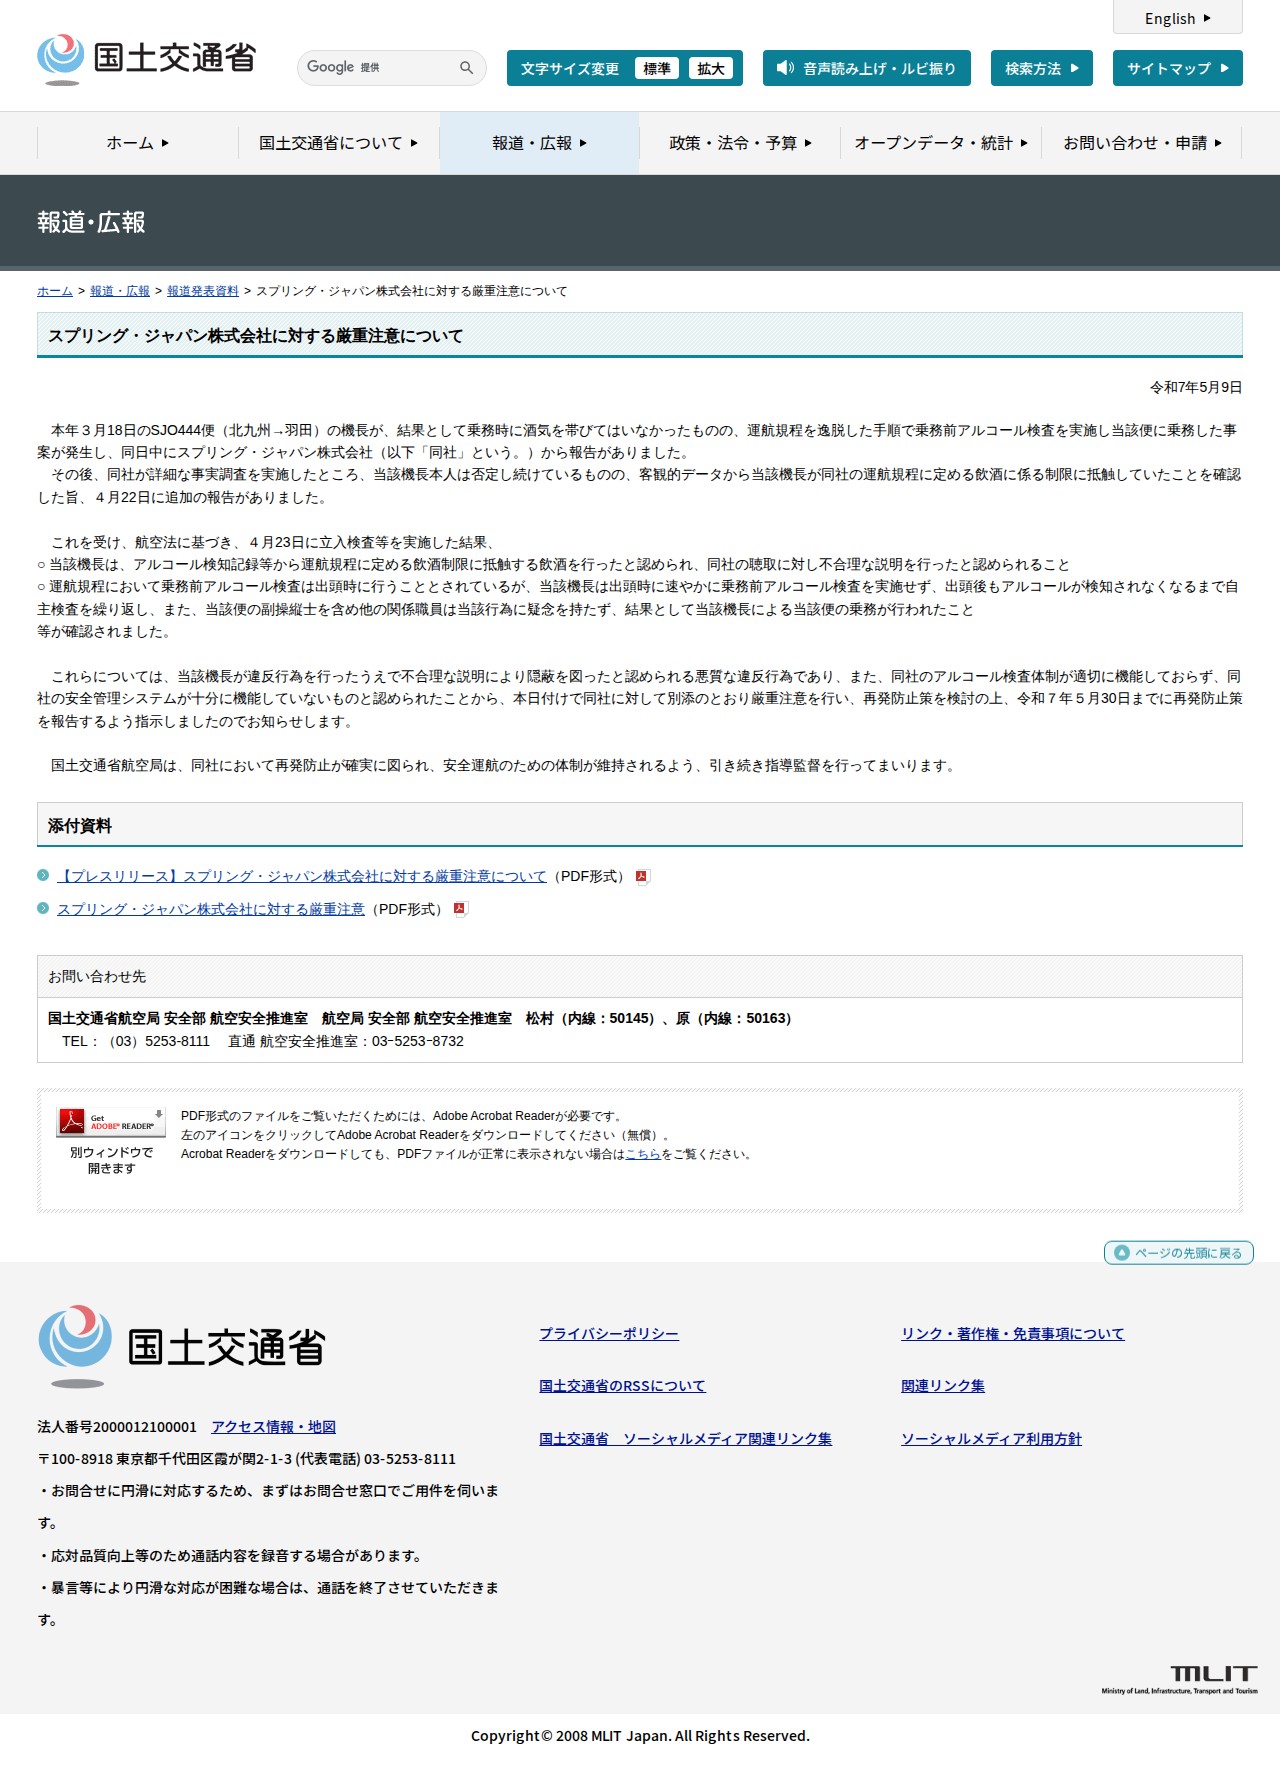Click the small MLIT wordmark in the footer
1280x1765 pixels.
[1180, 1679]
